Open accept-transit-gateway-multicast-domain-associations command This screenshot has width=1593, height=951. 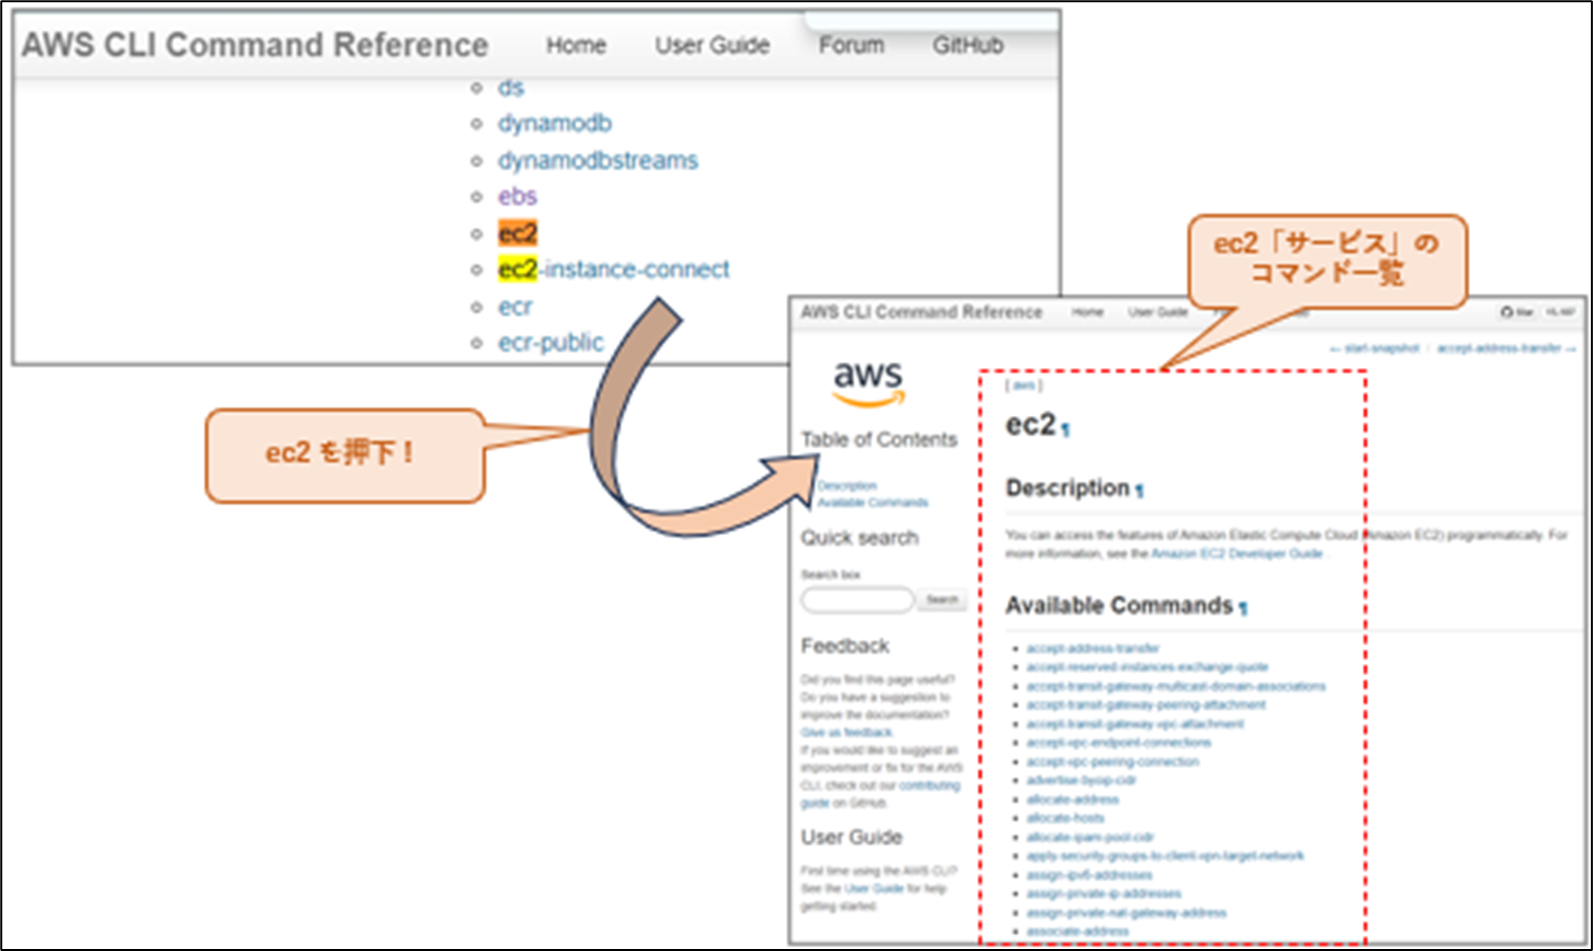point(1176,686)
